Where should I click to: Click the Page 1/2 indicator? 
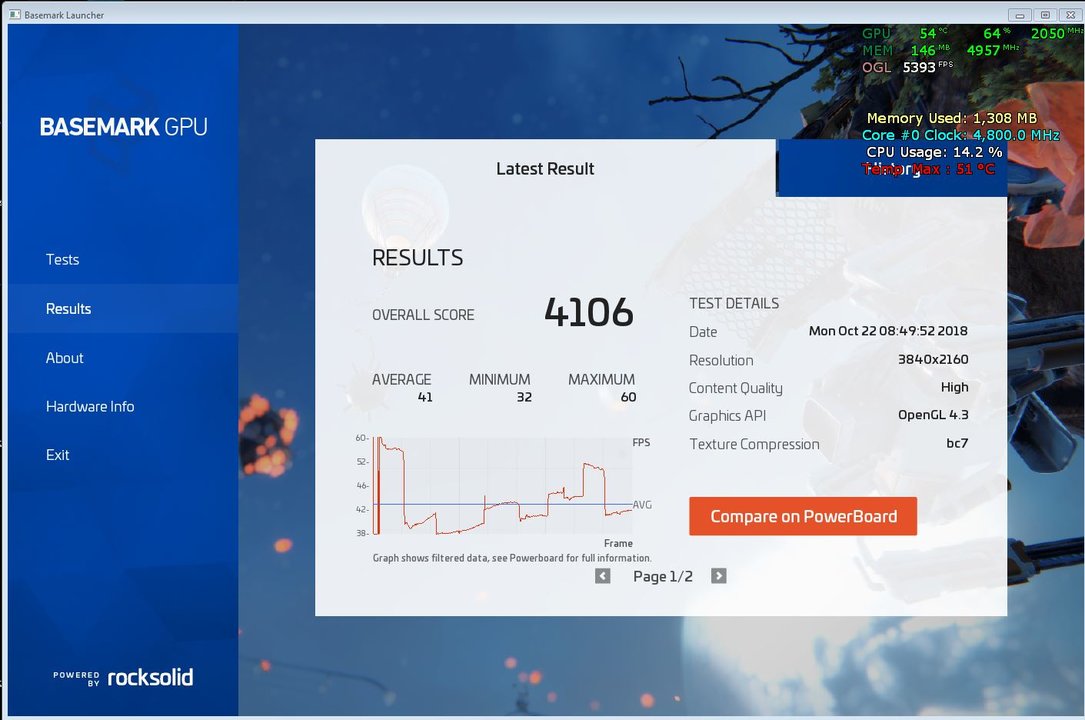click(662, 576)
